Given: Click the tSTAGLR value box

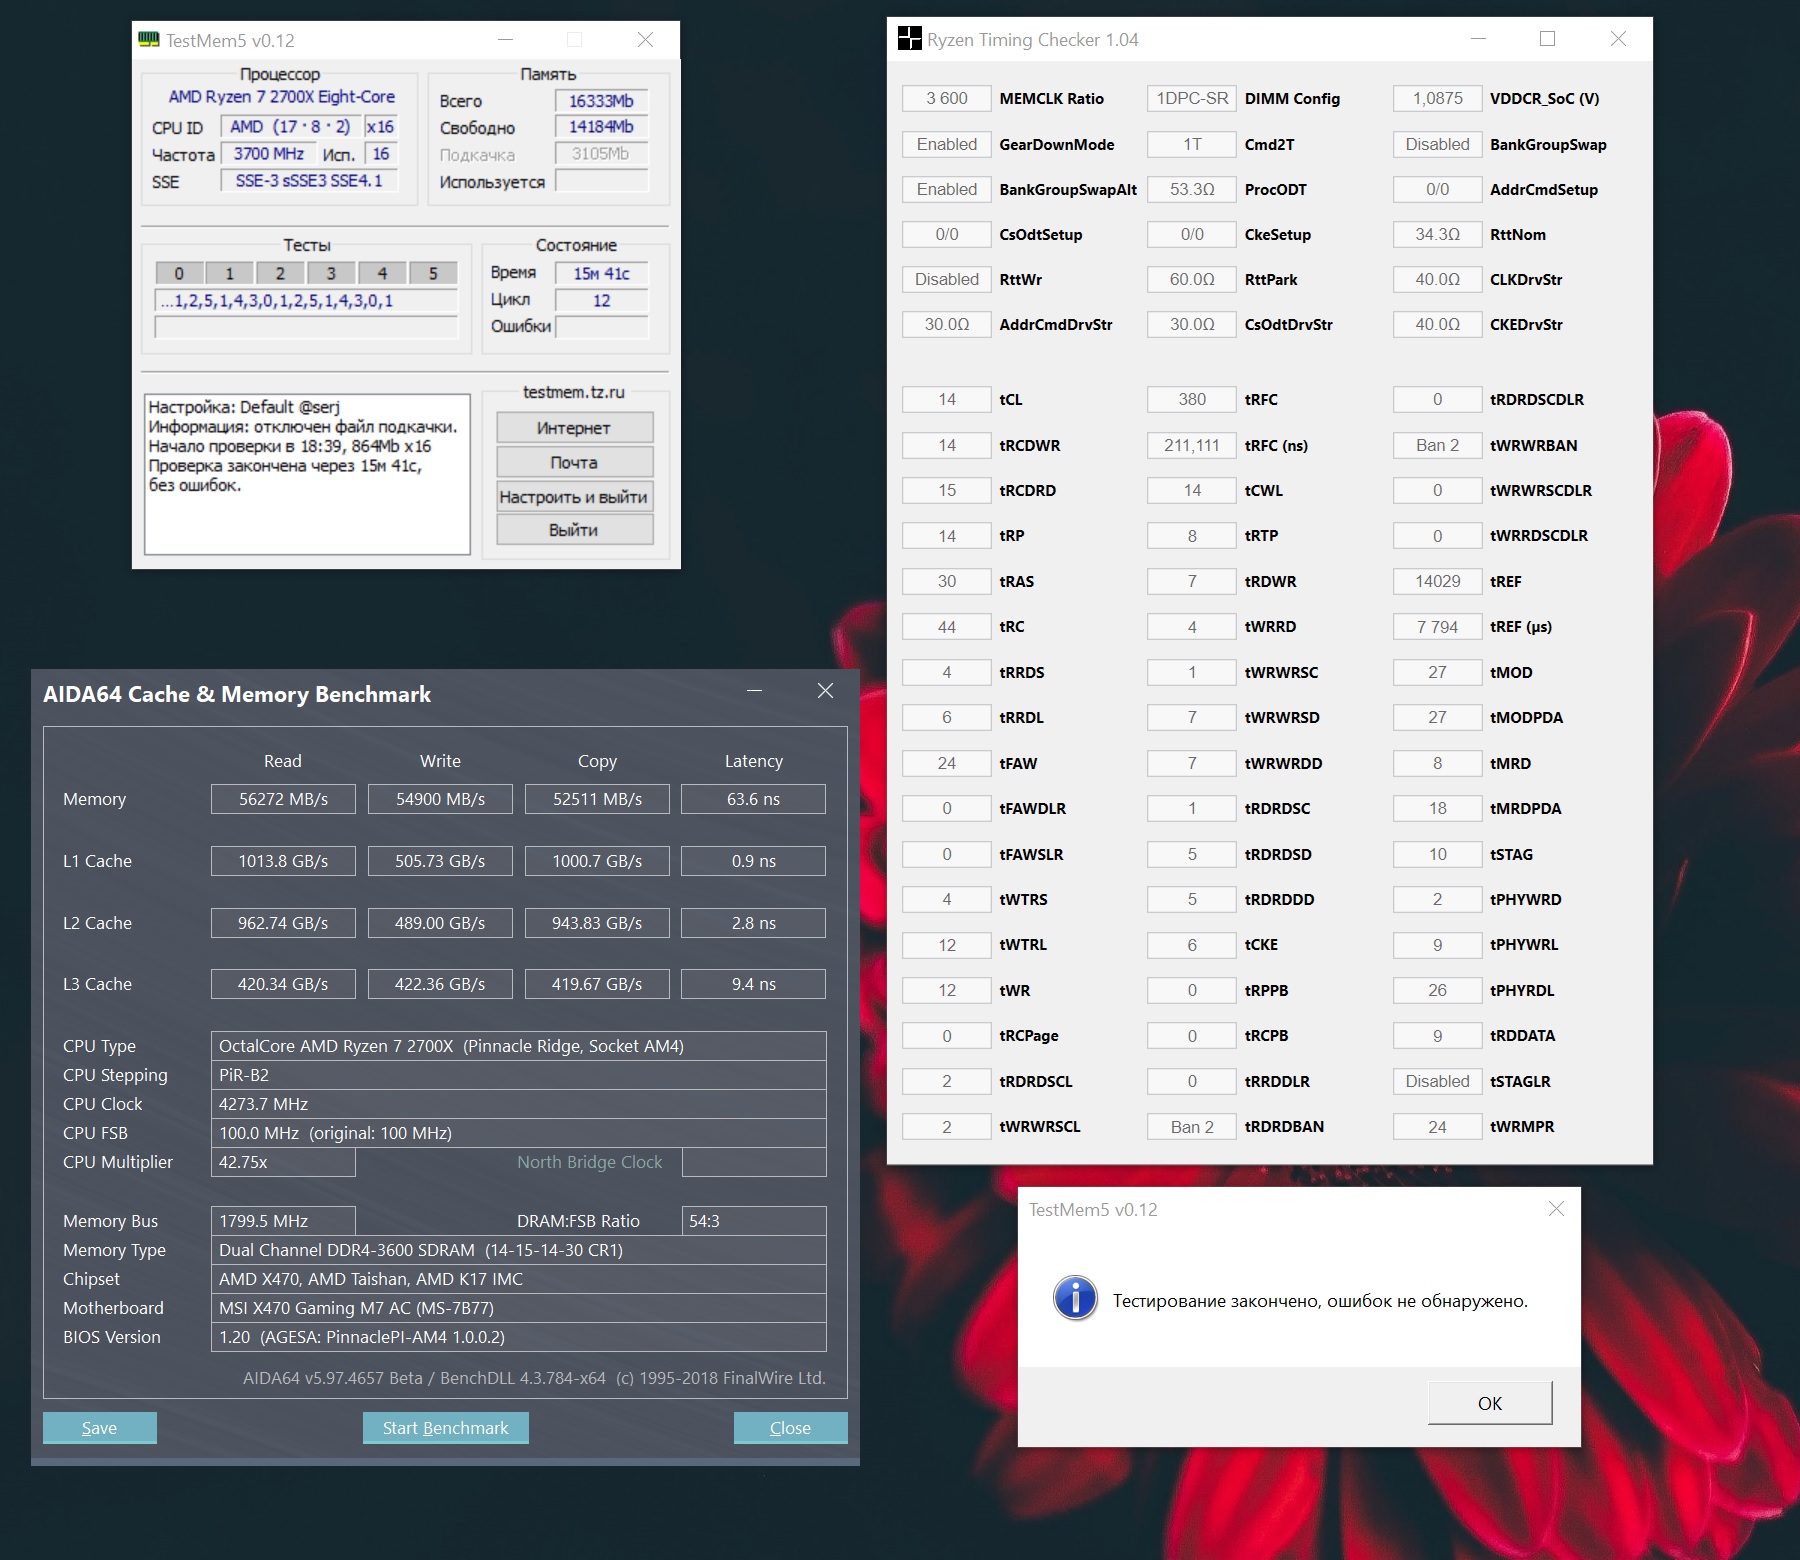Looking at the screenshot, I should click(x=1437, y=1081).
